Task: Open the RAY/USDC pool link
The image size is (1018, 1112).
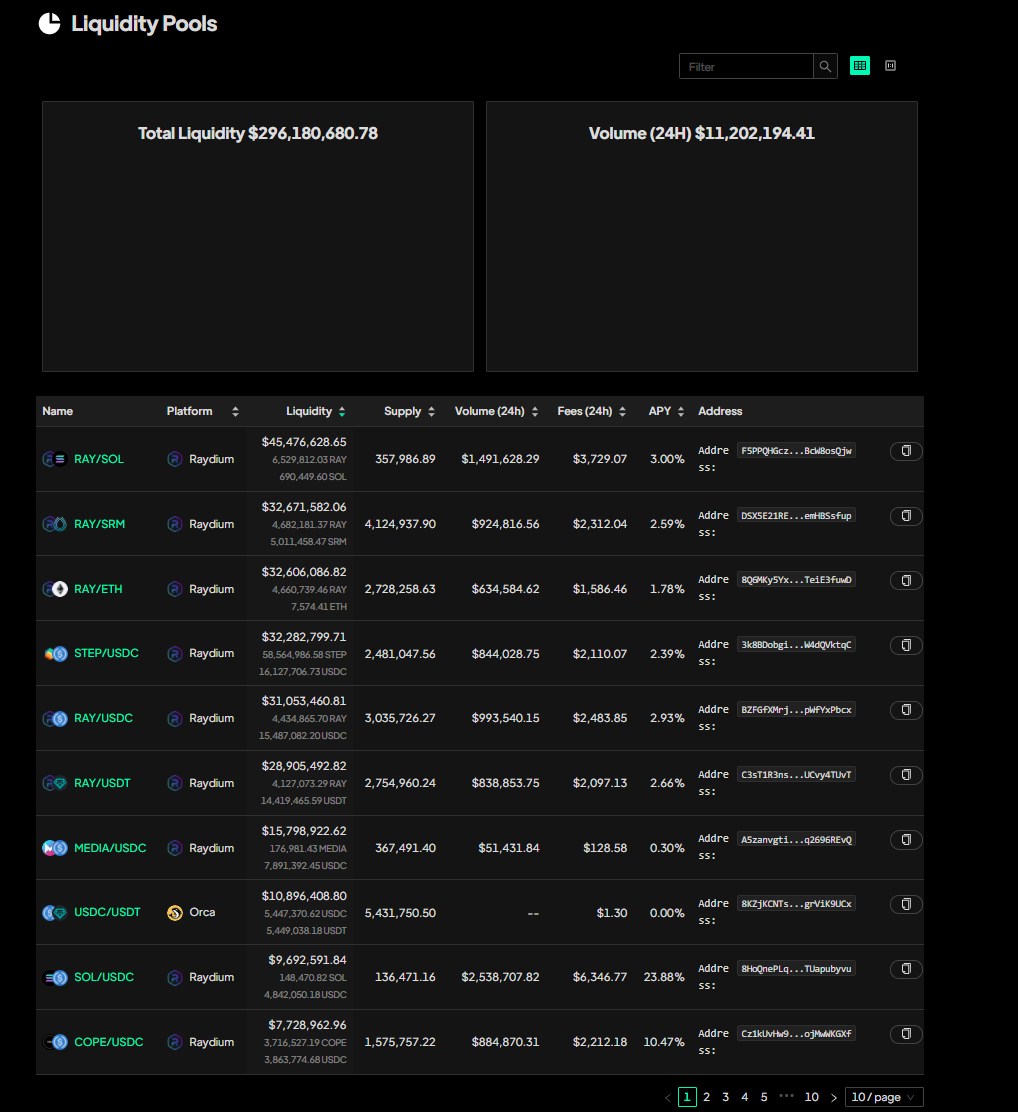Action: point(104,718)
